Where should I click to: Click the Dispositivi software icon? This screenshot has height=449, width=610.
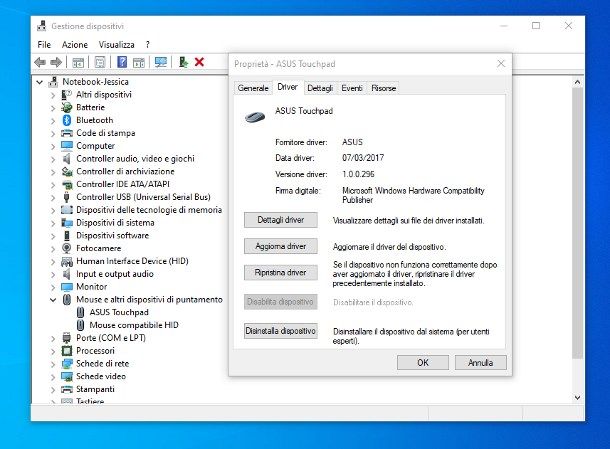(x=67, y=236)
